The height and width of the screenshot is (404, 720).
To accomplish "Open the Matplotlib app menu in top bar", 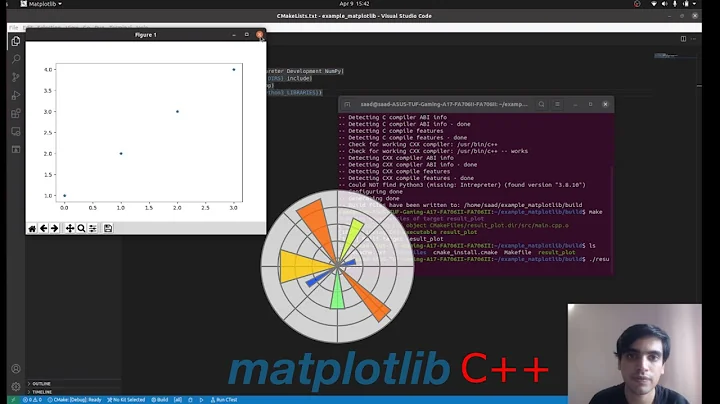I will tap(41, 4).
